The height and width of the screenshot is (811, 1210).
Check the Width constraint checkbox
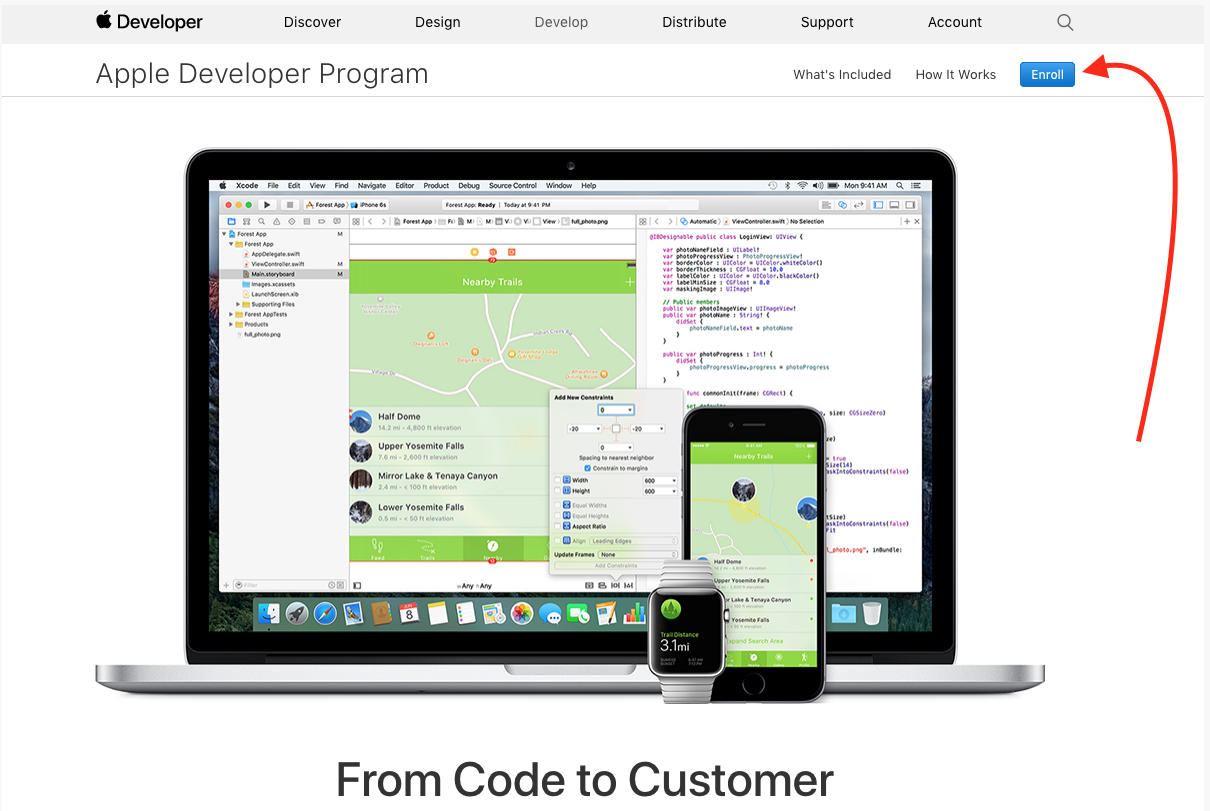point(558,480)
